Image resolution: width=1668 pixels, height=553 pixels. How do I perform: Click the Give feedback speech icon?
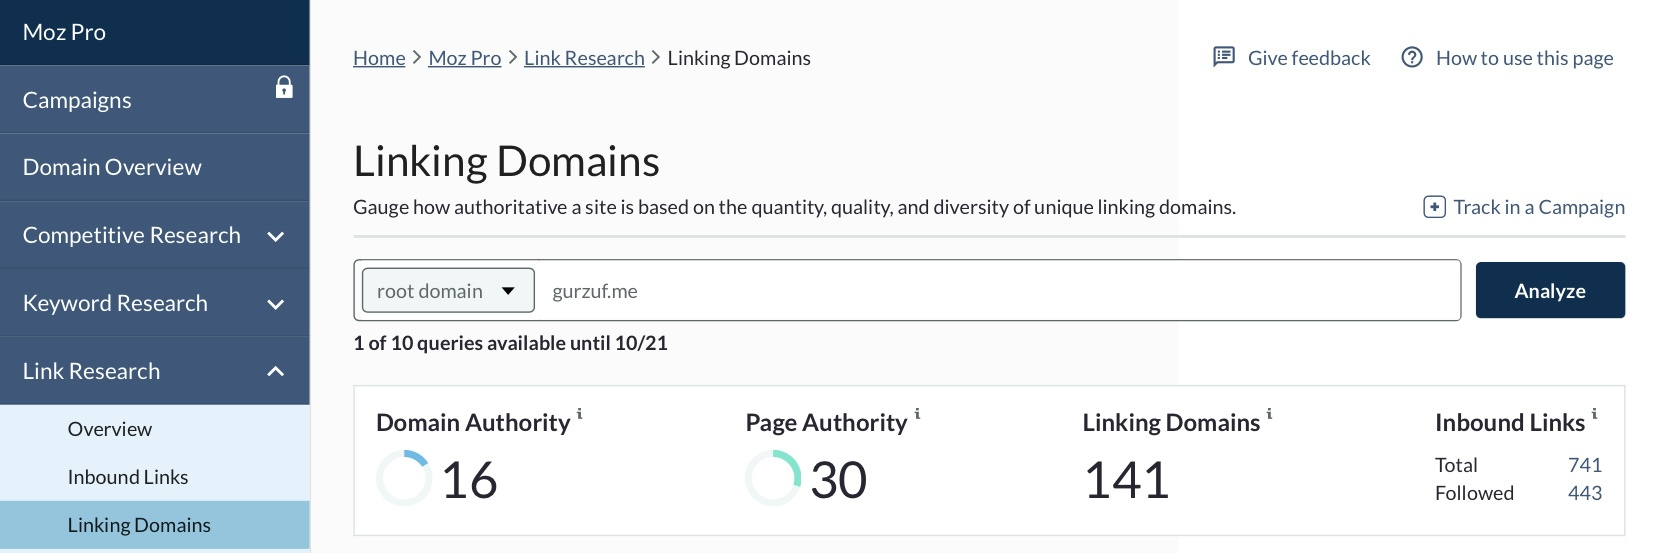click(x=1223, y=57)
